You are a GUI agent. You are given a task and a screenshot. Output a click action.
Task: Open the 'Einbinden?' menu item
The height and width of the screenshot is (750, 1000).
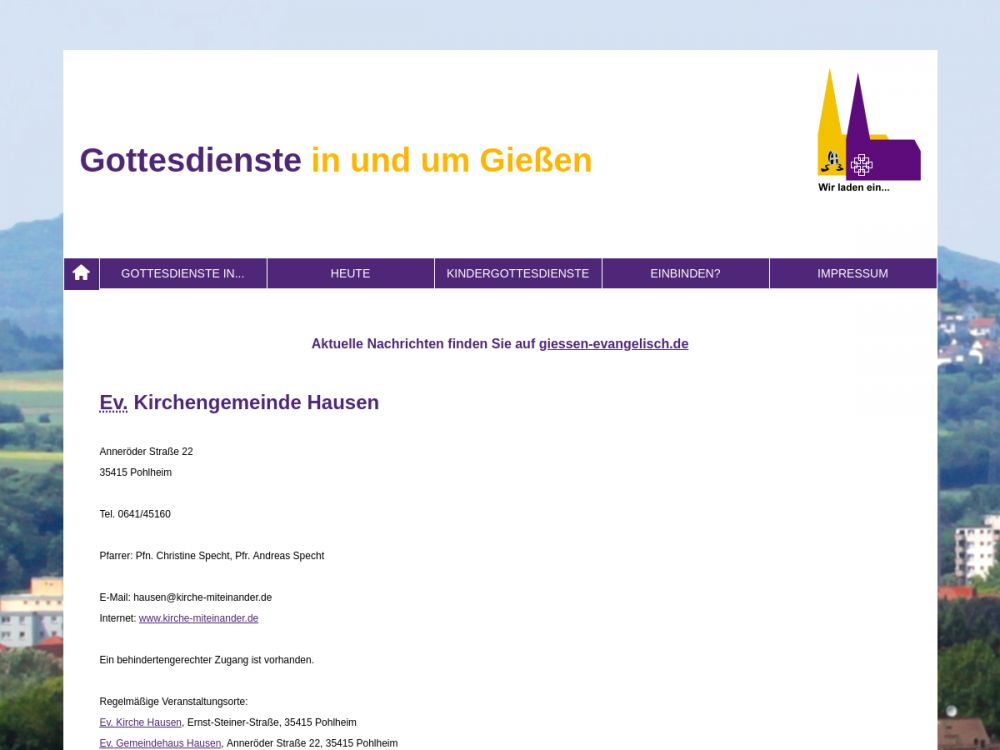point(685,273)
